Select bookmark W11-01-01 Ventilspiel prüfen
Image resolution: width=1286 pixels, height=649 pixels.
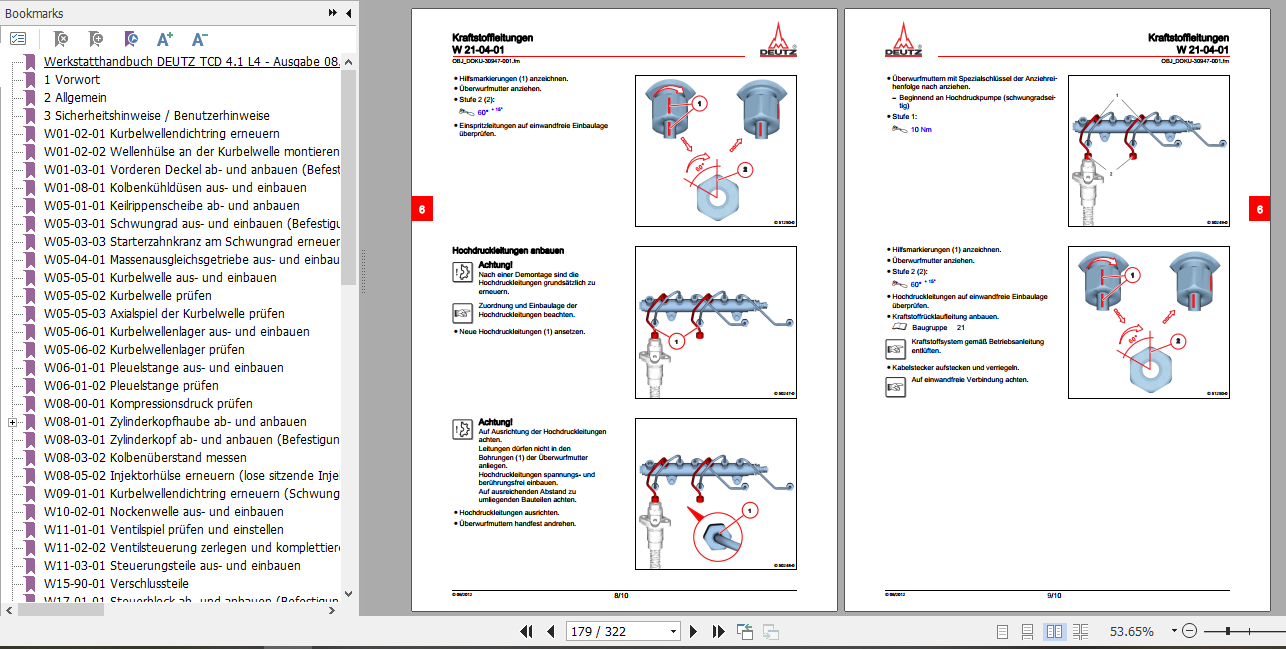tap(164, 529)
